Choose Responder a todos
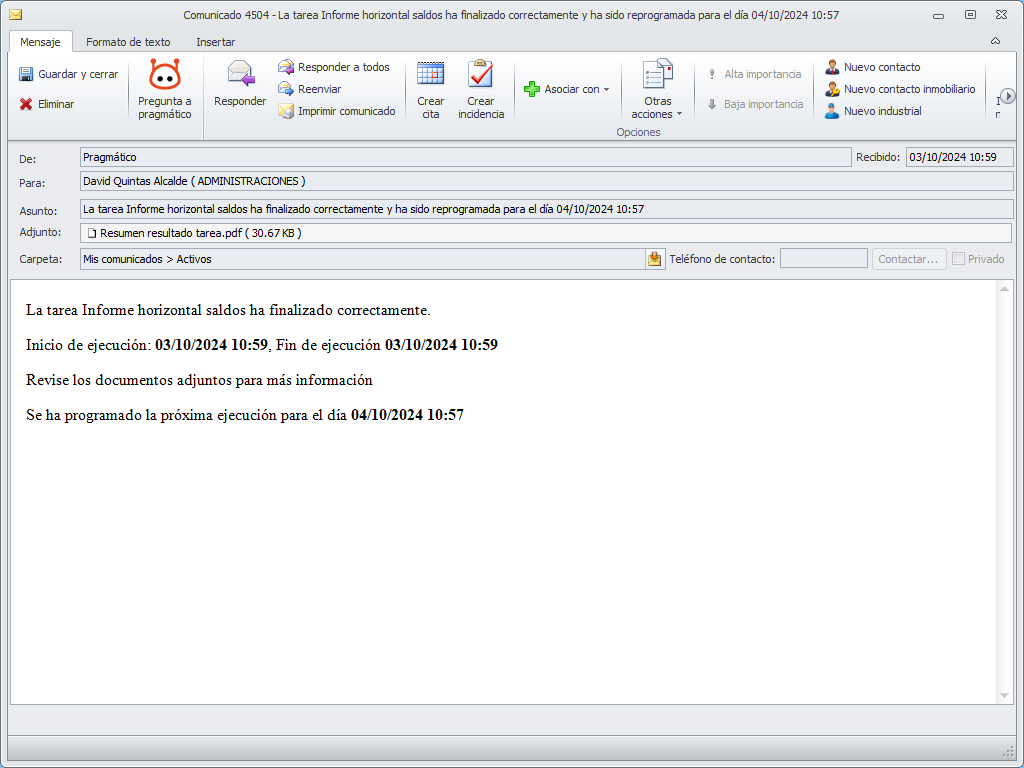 (334, 67)
